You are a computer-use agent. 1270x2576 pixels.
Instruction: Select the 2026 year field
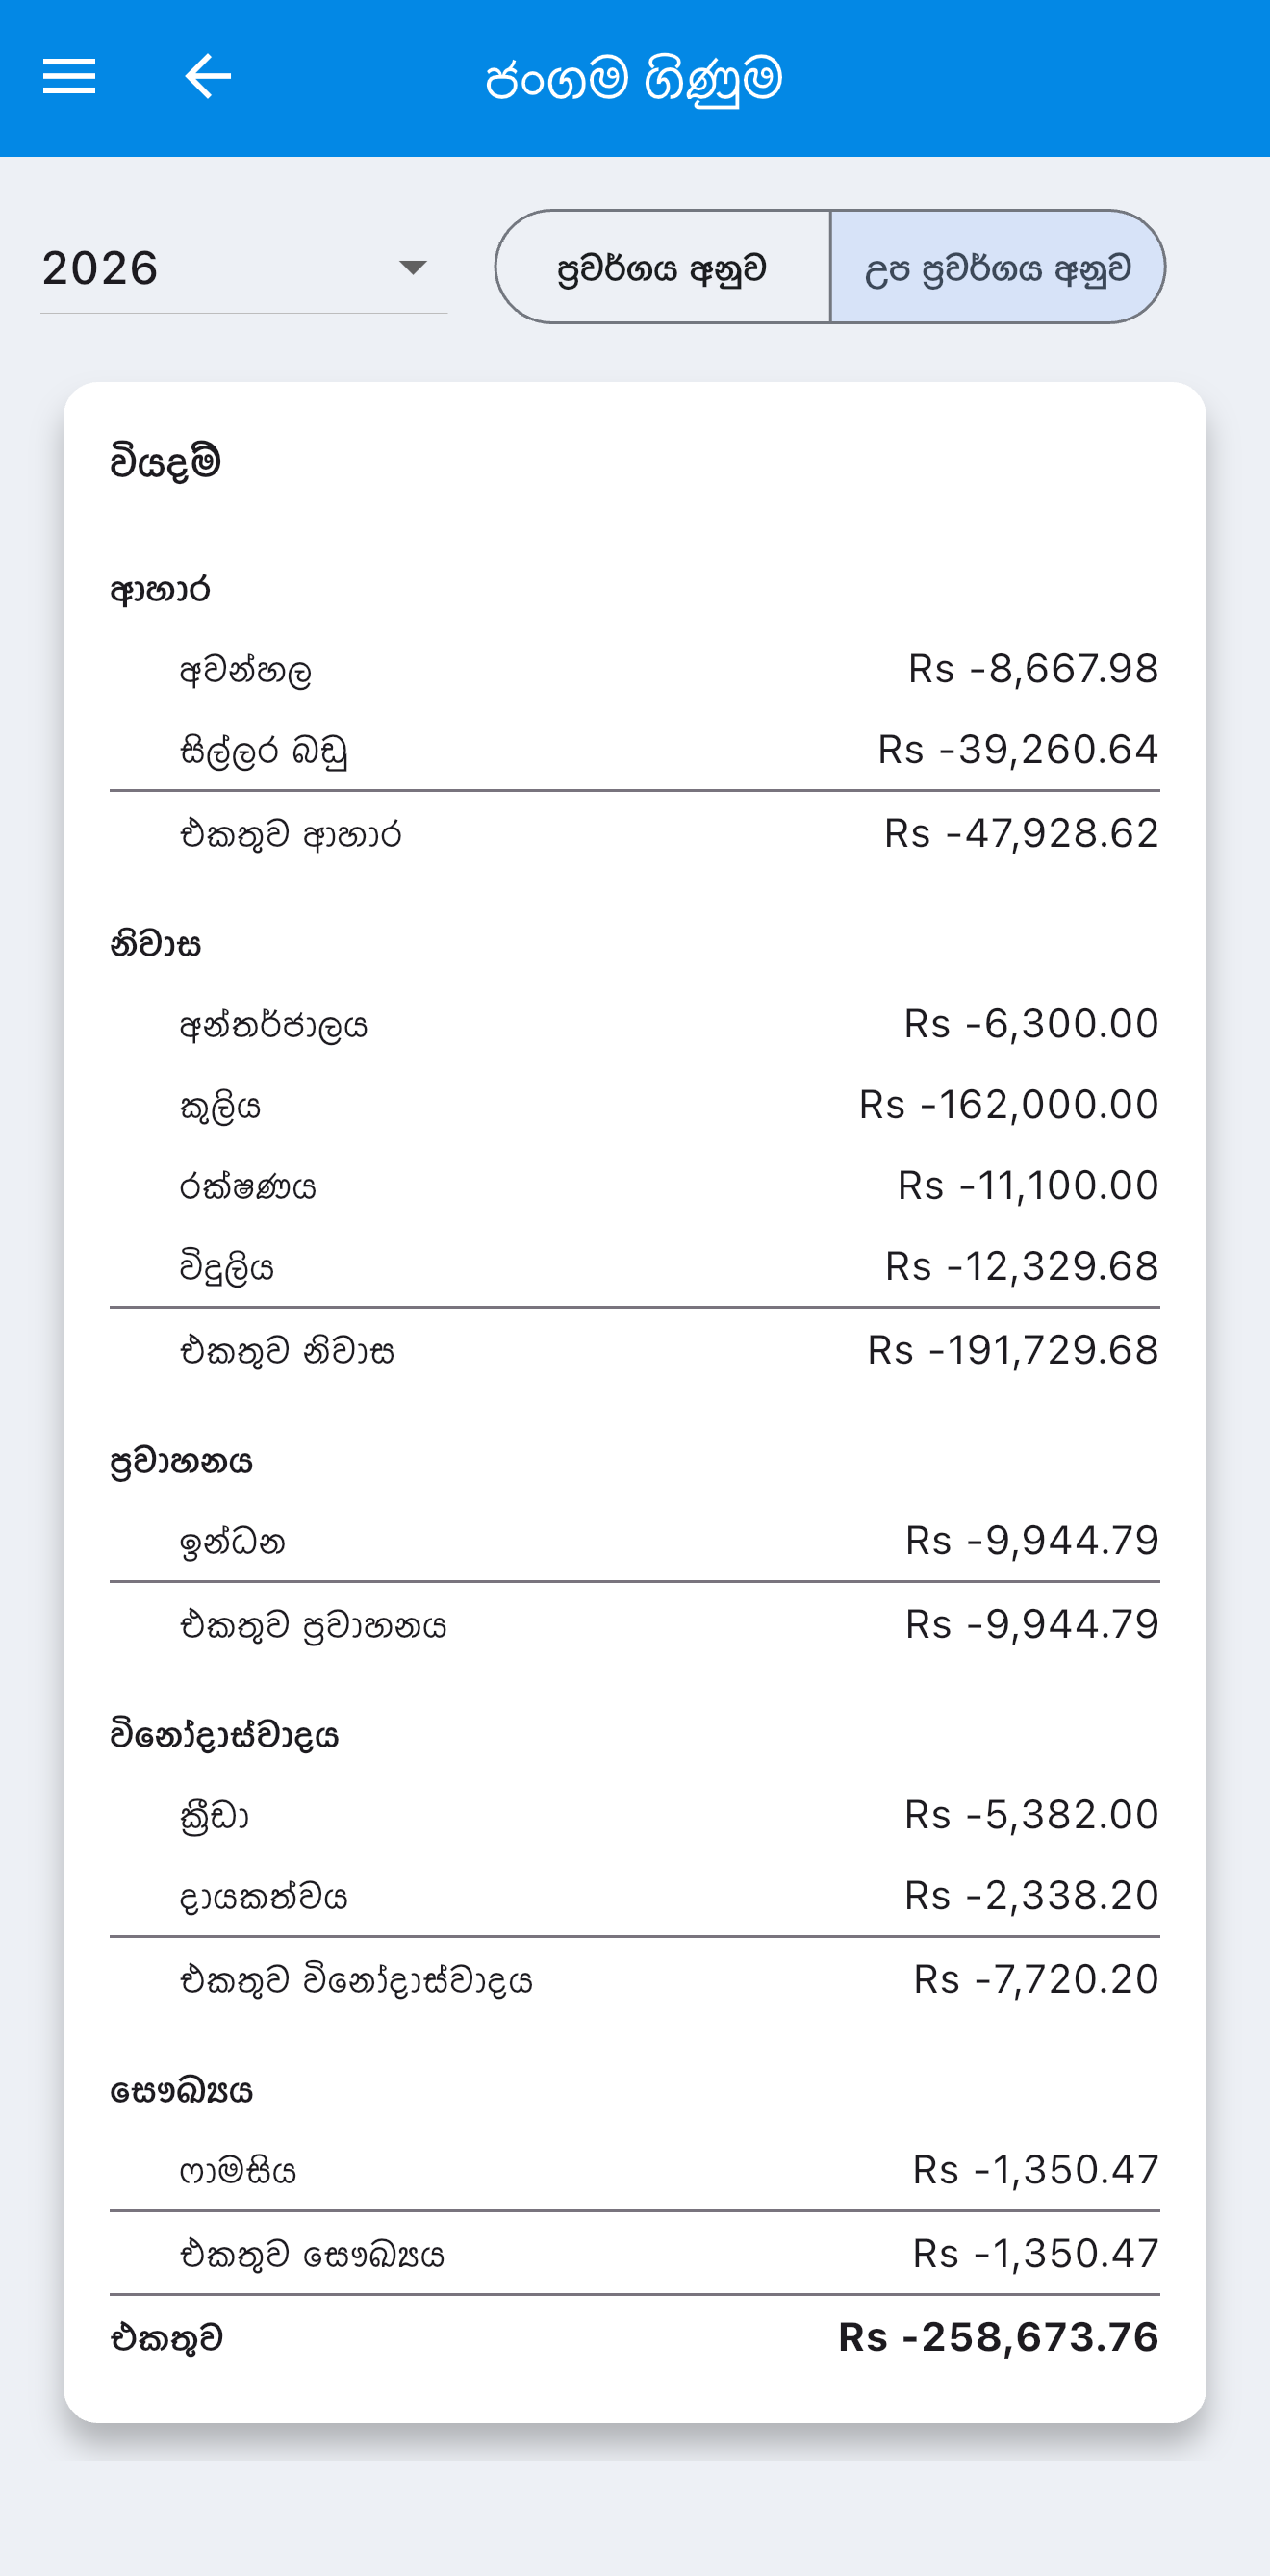tap(243, 267)
